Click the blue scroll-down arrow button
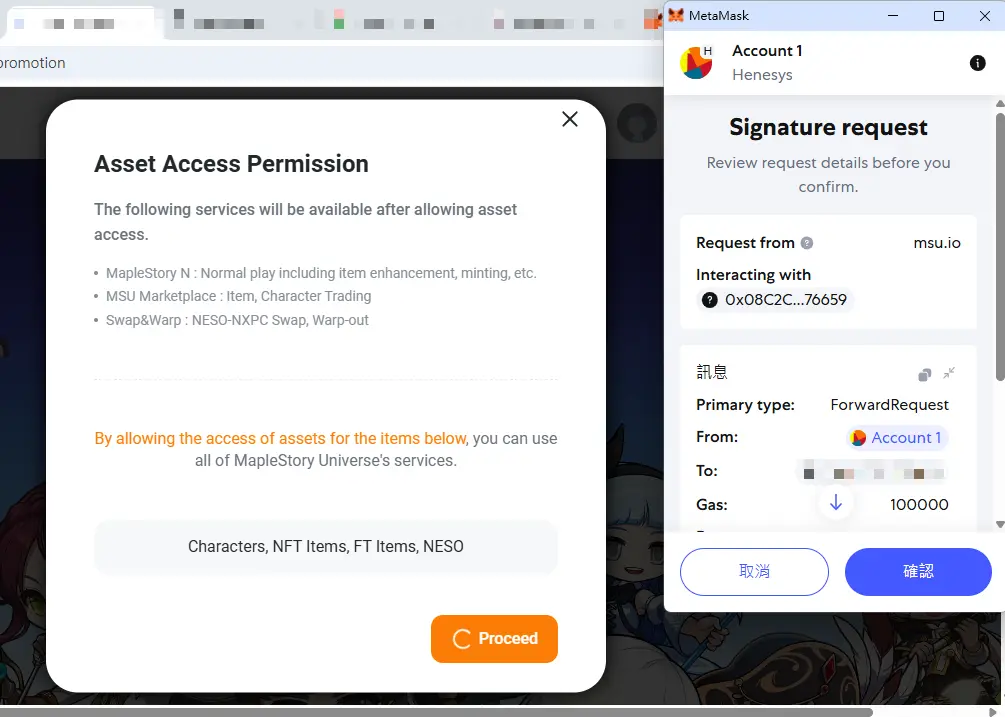The height and width of the screenshot is (717, 1005). [x=835, y=503]
